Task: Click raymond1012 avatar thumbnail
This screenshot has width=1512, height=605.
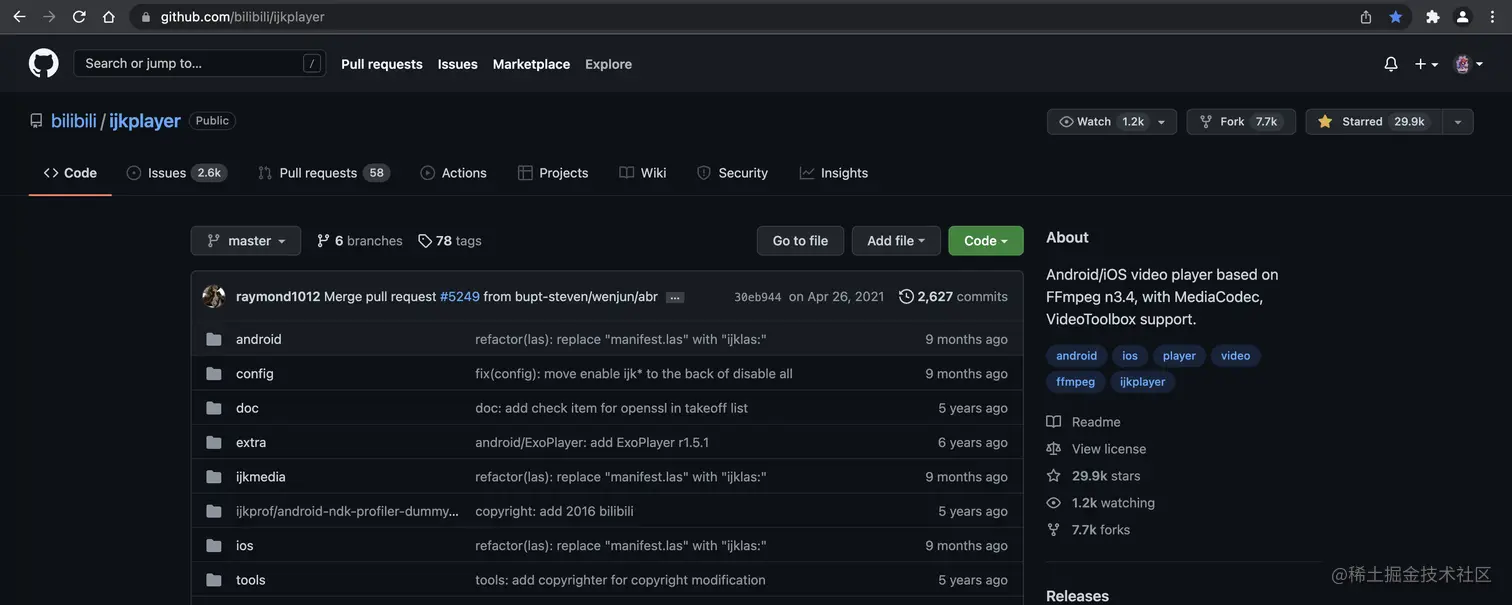Action: tap(213, 297)
